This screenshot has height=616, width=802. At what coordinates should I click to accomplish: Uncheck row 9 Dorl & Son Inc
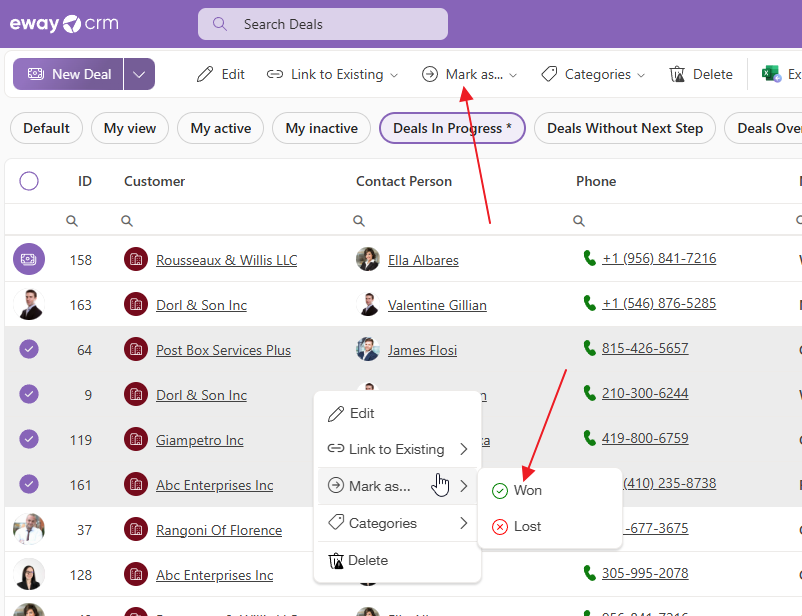tap(29, 394)
